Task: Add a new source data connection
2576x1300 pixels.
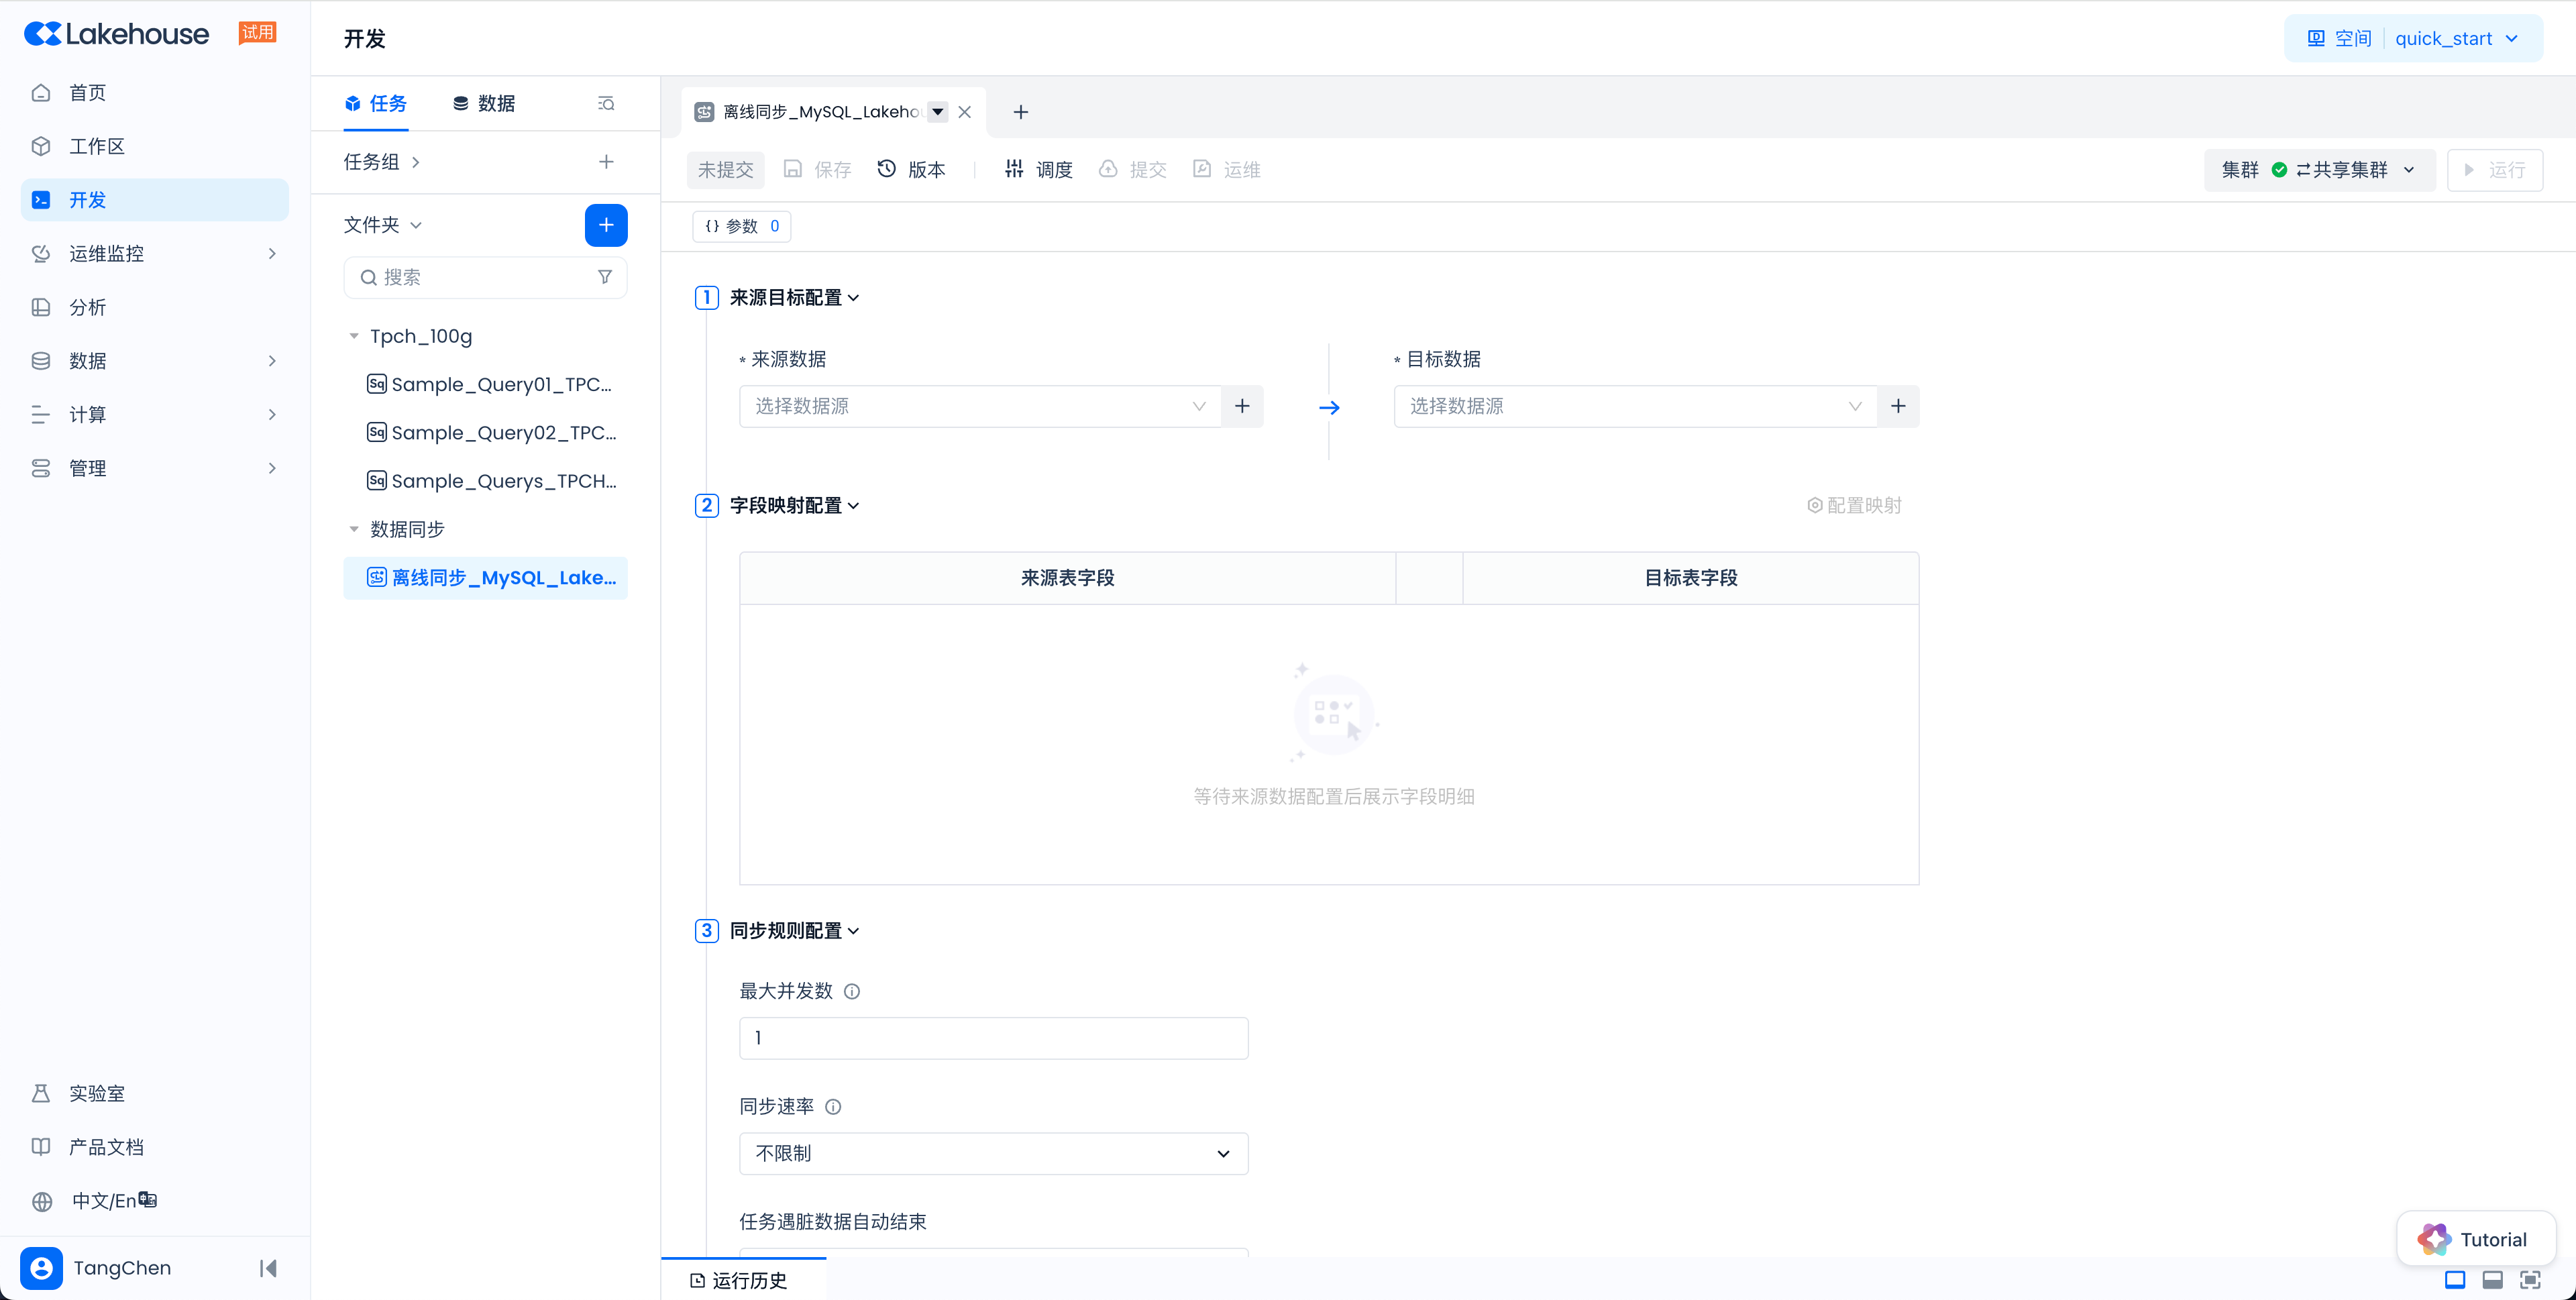Action: [x=1242, y=406]
